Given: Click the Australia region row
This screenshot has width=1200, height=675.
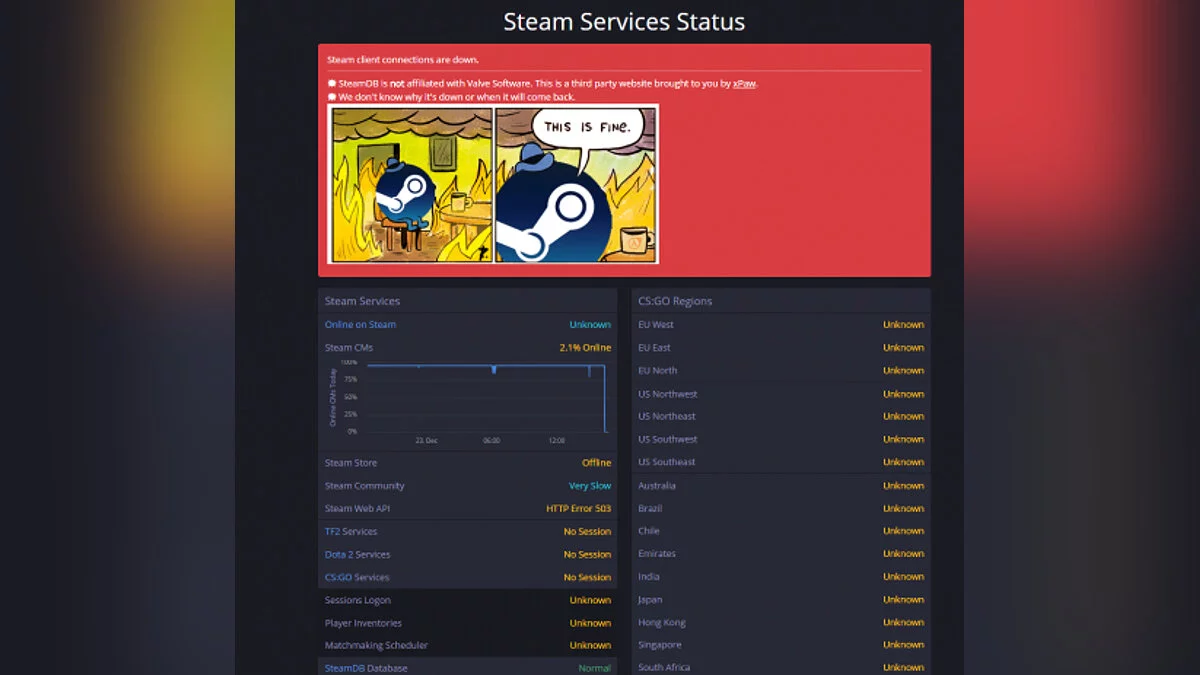Looking at the screenshot, I should pyautogui.click(x=781, y=486).
